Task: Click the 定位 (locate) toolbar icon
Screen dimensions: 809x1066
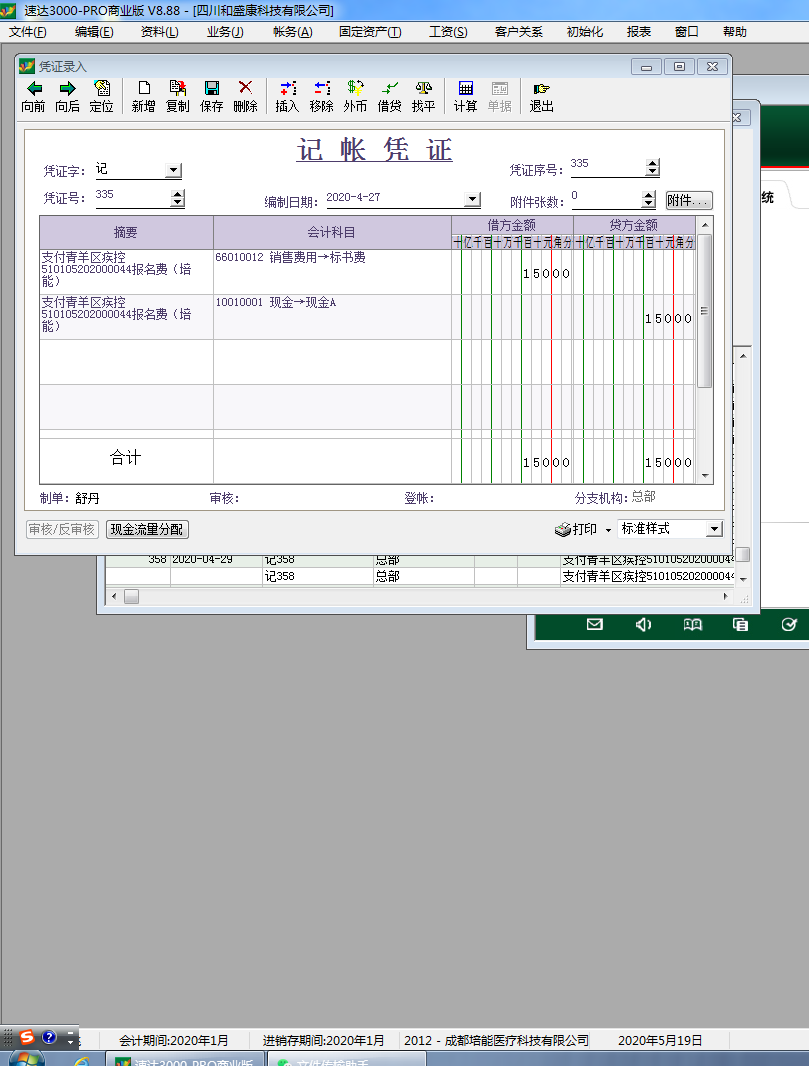Action: 101,89
